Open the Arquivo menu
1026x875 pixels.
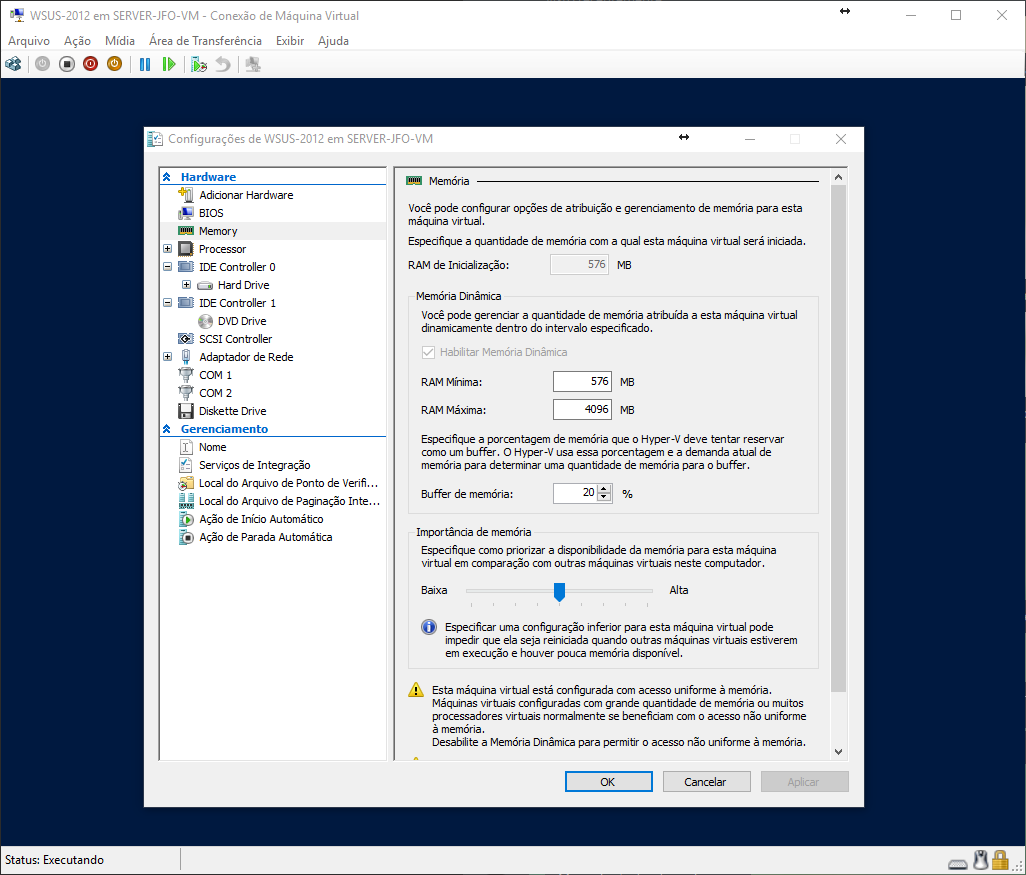click(29, 41)
